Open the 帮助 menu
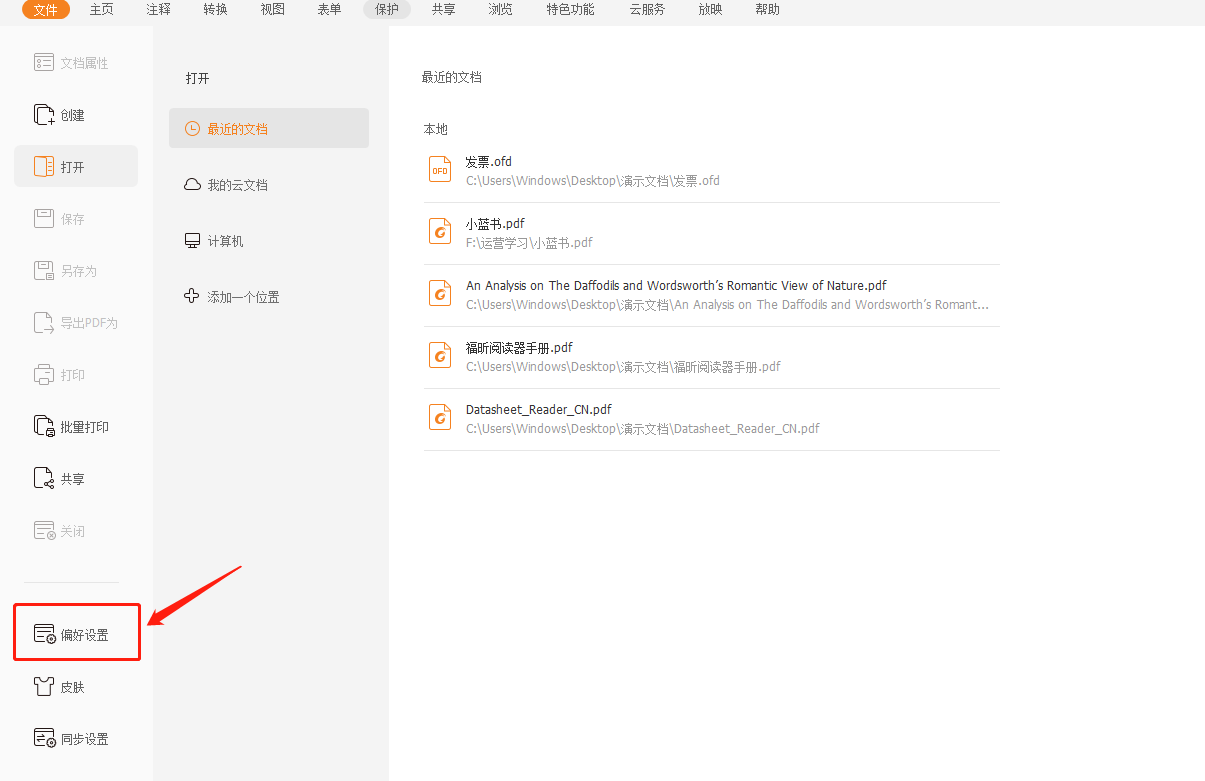Image resolution: width=1205 pixels, height=781 pixels. coord(768,10)
